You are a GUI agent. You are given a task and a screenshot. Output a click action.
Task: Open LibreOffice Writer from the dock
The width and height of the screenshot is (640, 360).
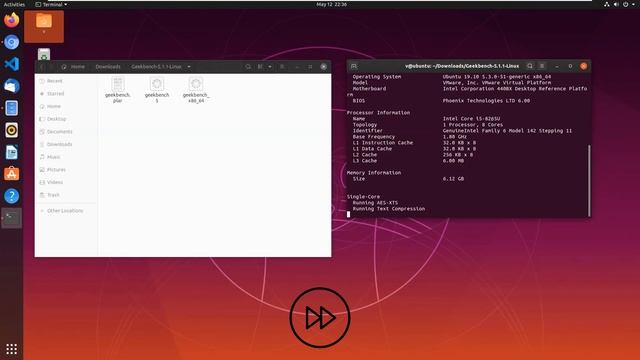coord(11,152)
